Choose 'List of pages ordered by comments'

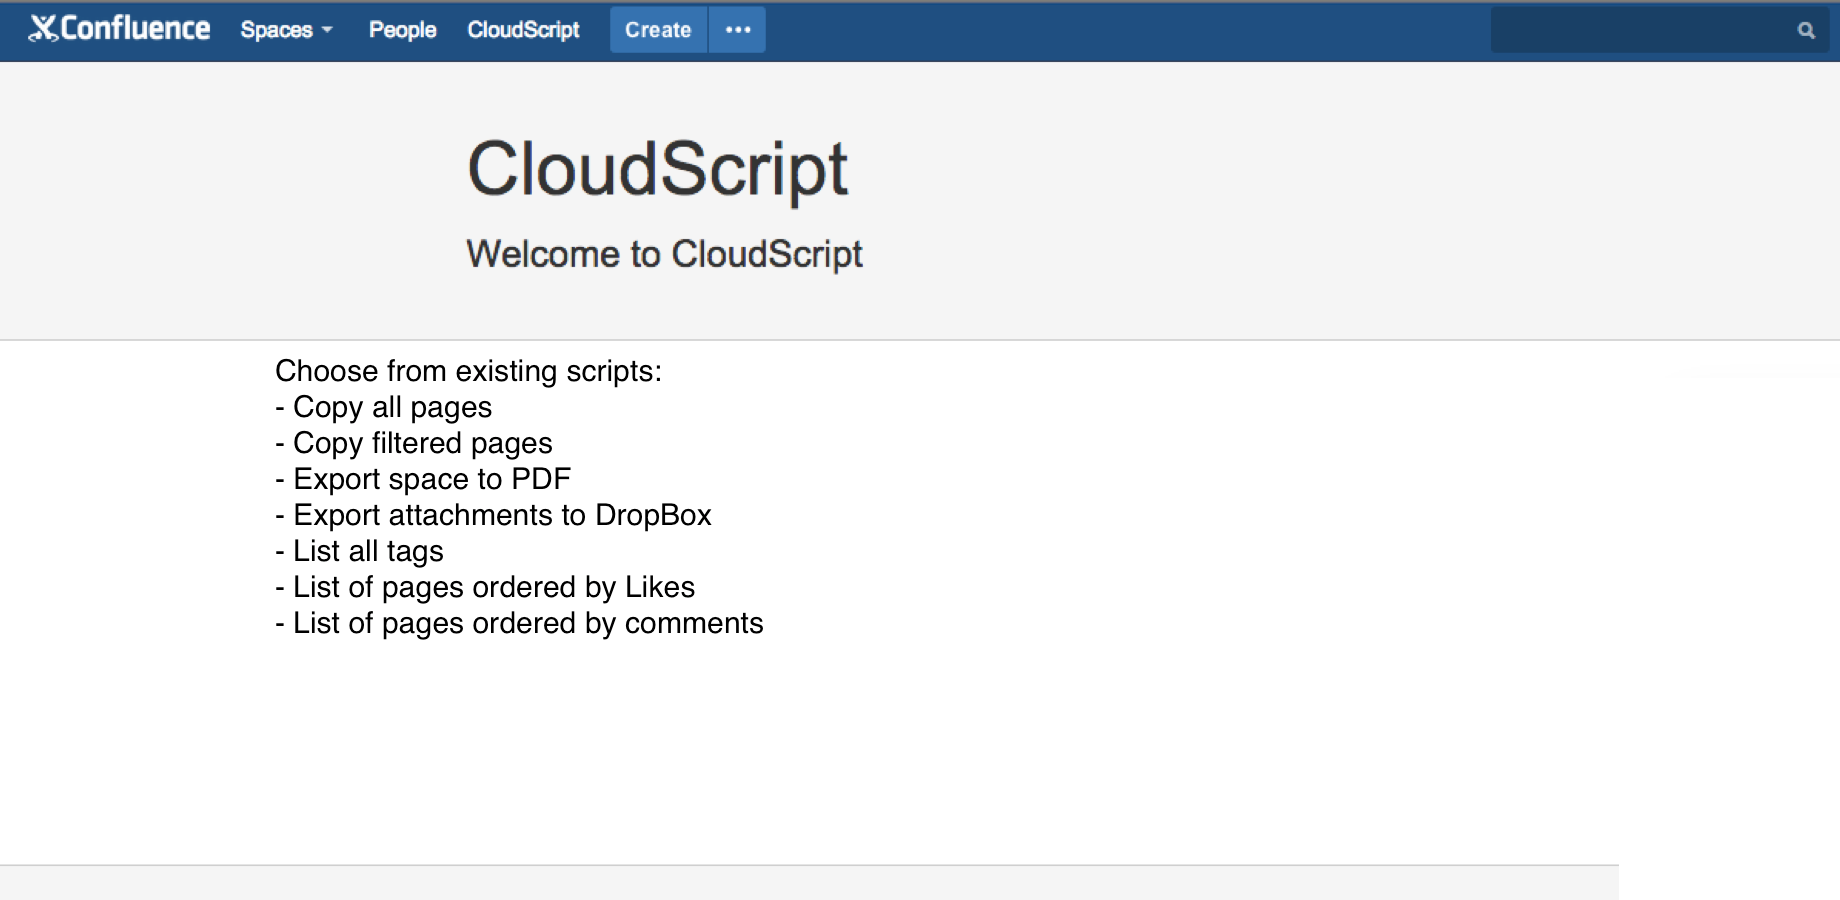(x=528, y=623)
